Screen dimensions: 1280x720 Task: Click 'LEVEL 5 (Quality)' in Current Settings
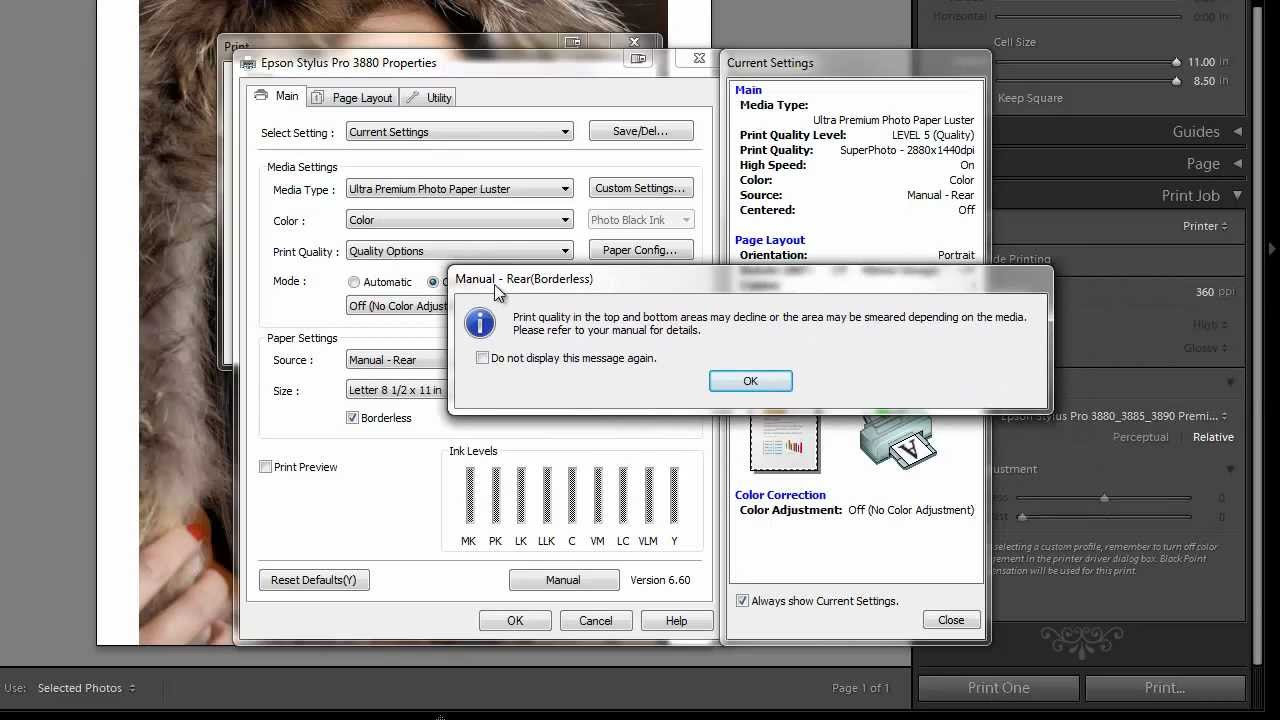pos(933,135)
